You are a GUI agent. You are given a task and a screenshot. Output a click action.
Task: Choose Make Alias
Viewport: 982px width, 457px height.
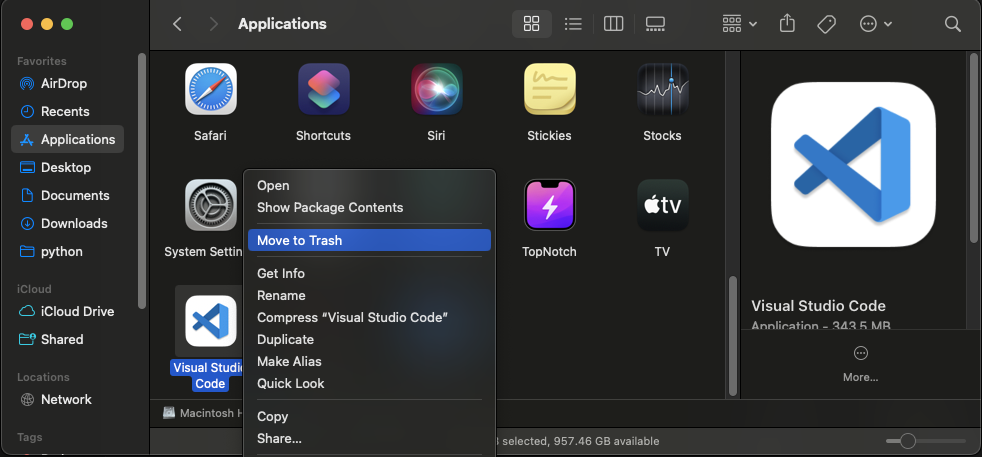point(370,361)
